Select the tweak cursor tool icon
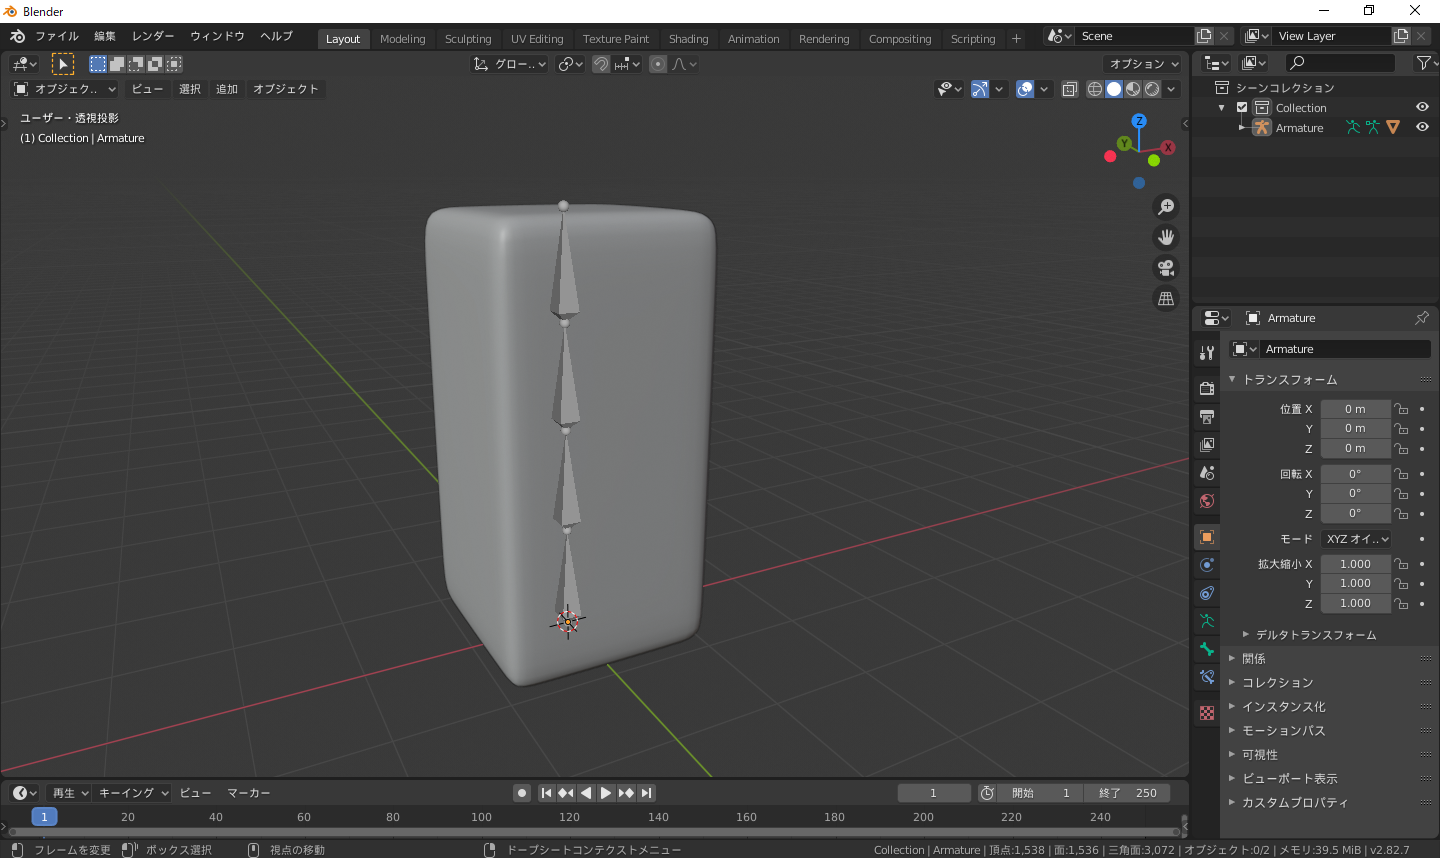Viewport: 1440px width, 858px height. 63,64
